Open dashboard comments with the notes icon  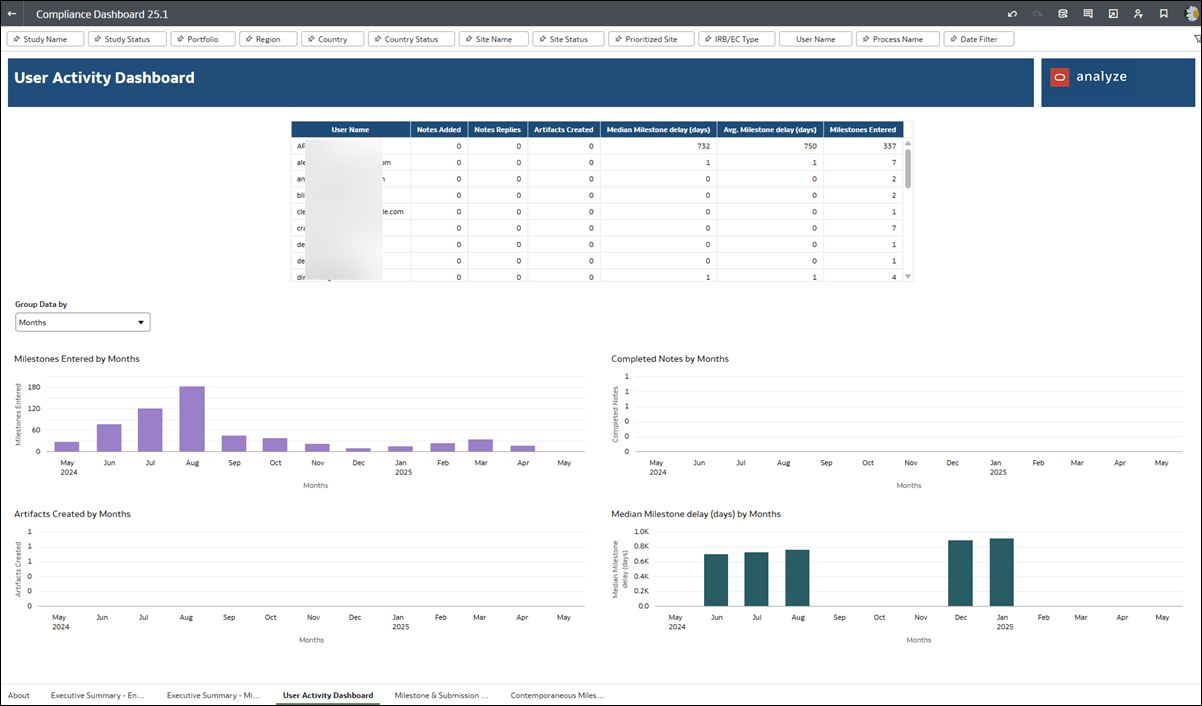click(1087, 13)
